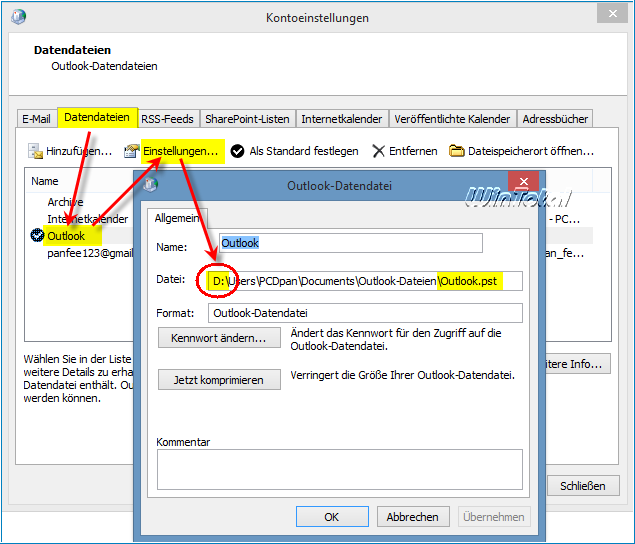Viewport: 635px width, 544px height.
Task: Open the SharePoint-Listen tab
Action: [x=247, y=119]
